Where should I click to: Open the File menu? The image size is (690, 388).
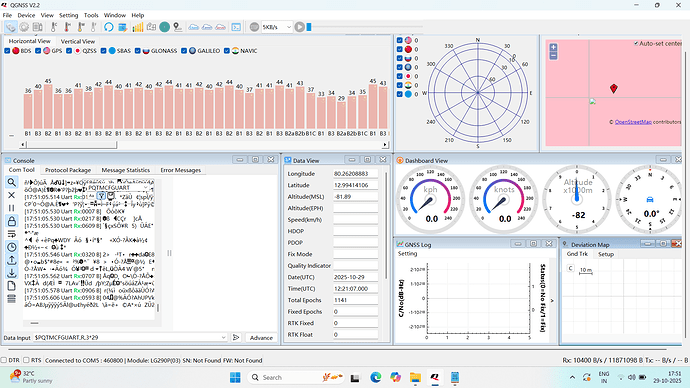pos(7,15)
